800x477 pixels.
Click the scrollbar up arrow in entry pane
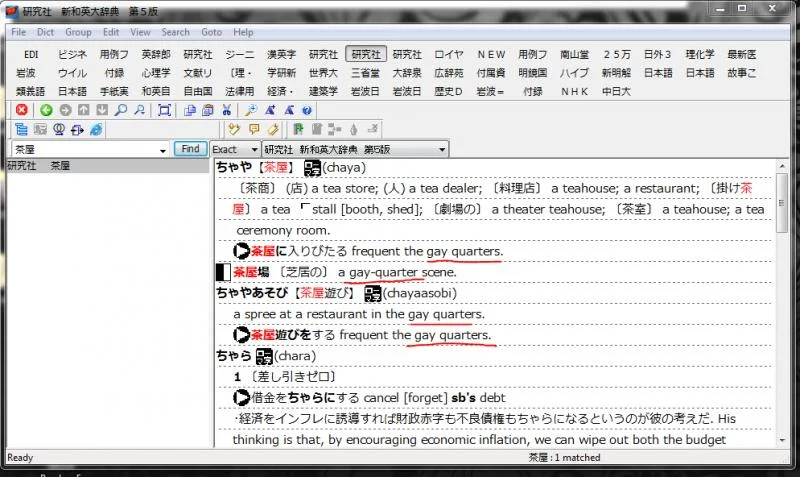point(782,166)
